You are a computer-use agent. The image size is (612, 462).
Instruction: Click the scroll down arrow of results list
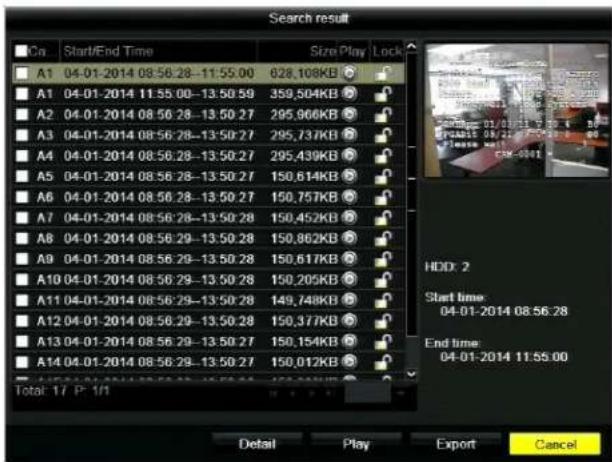(411, 374)
